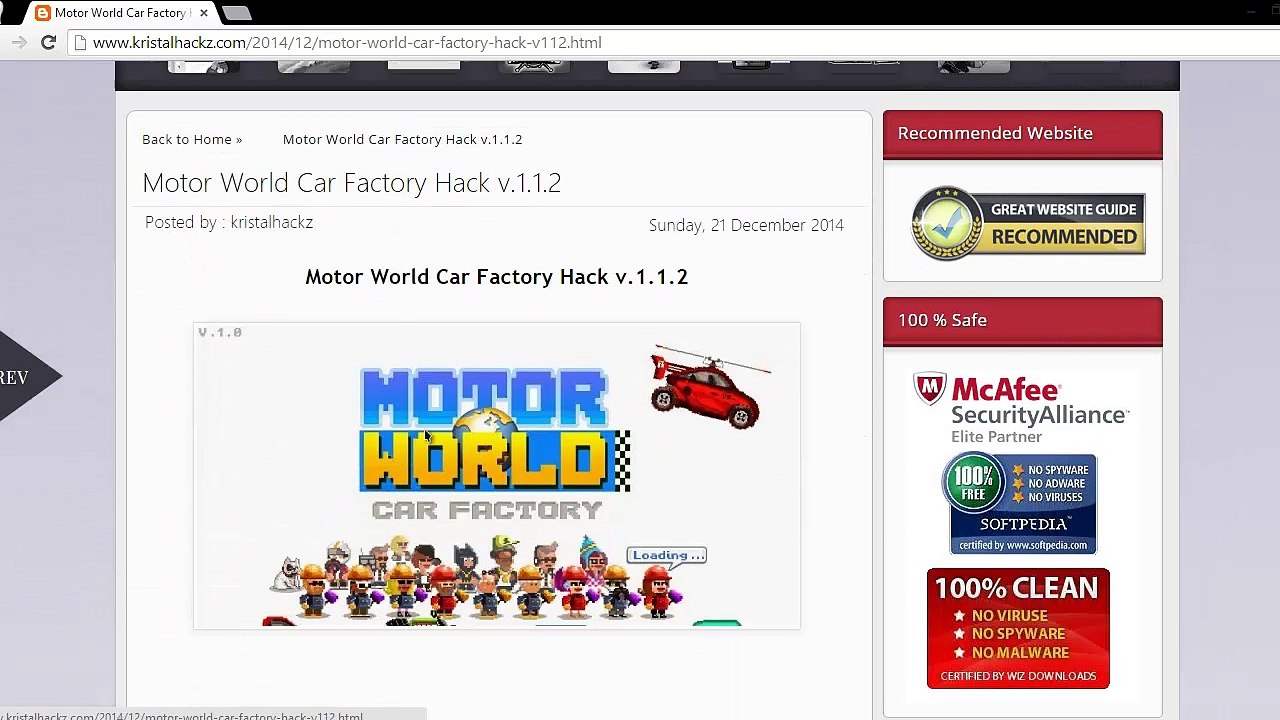Image resolution: width=1280 pixels, height=720 pixels.
Task: Click the bold centered Hack v.1.1.2 subheading
Action: click(496, 277)
